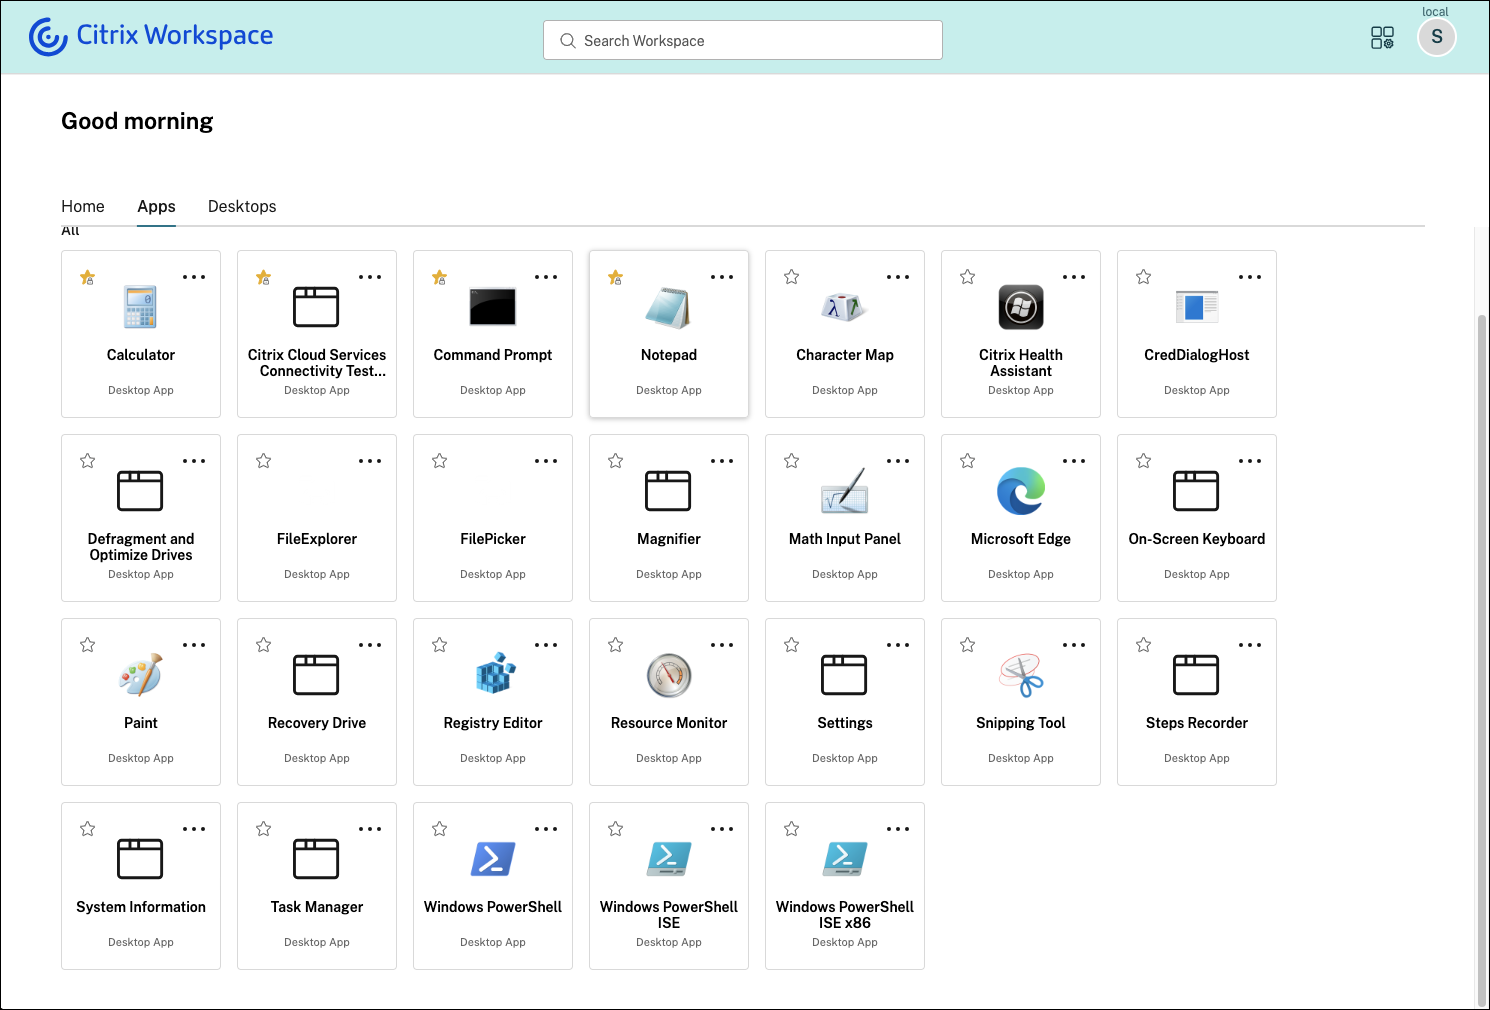Screen dimensions: 1490x1010
Task: Open the three-dot menu on Calculator
Action: coord(194,277)
